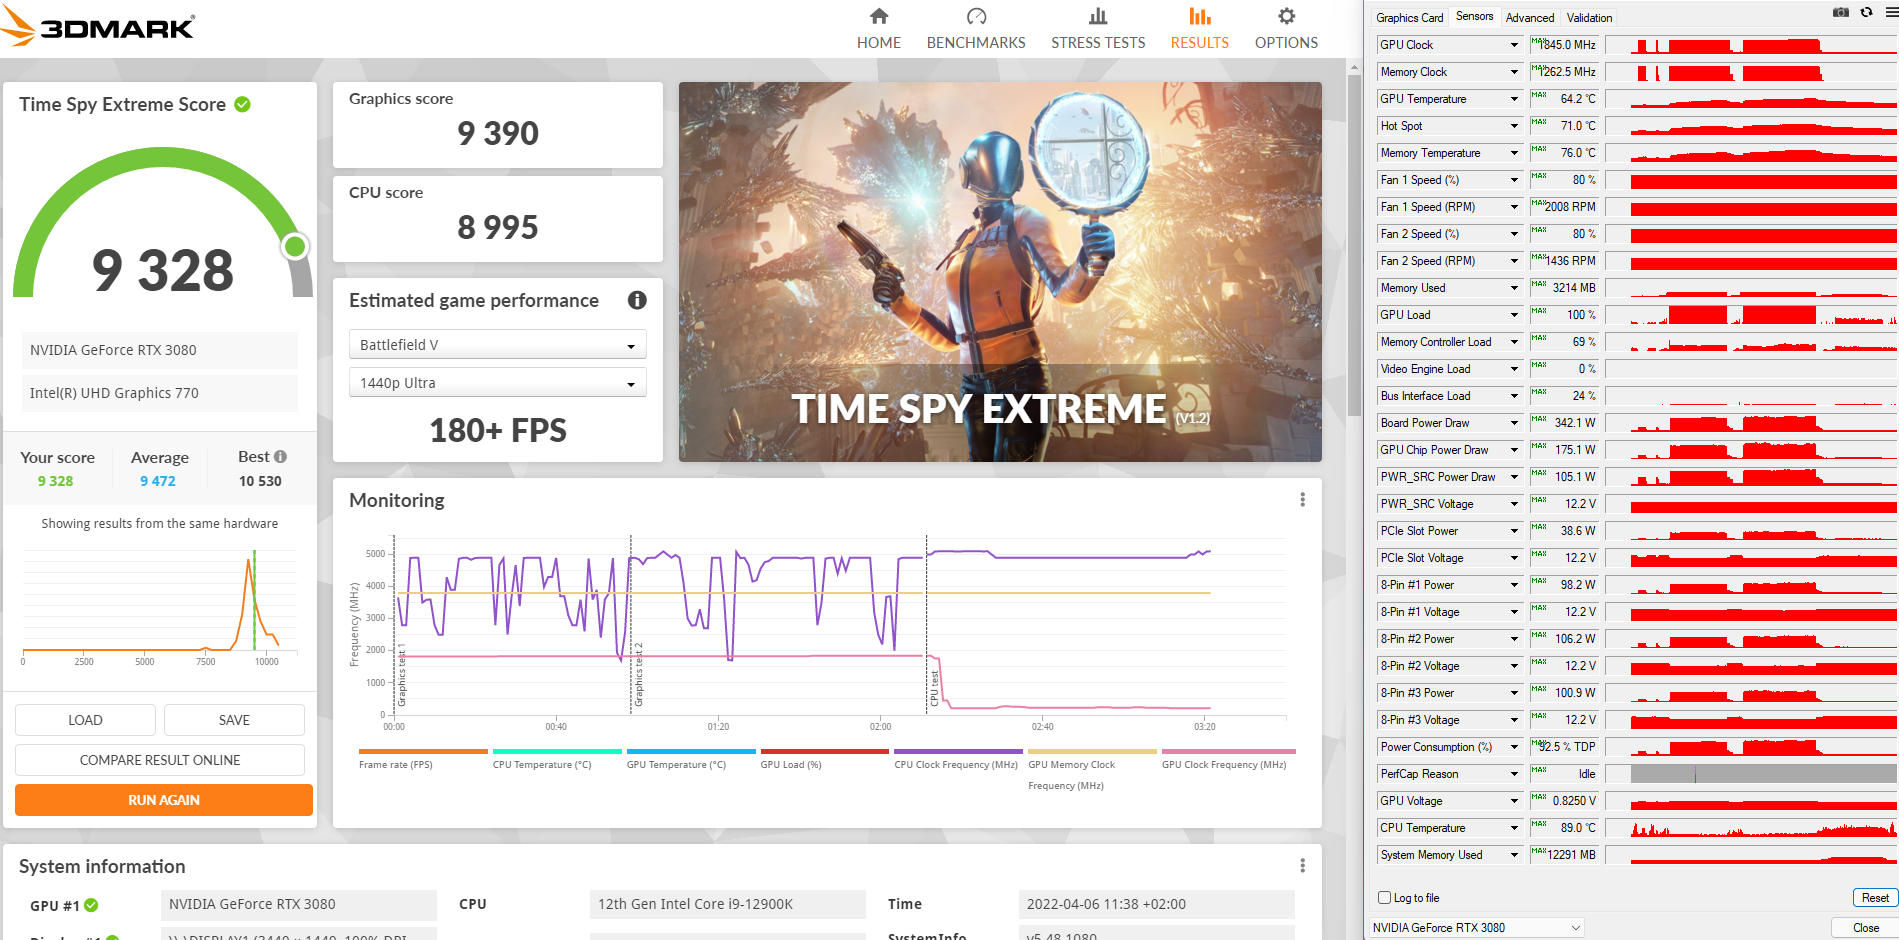Expand the Fan 1 Speed (%) dropdown
1899x940 pixels.
tap(1514, 180)
